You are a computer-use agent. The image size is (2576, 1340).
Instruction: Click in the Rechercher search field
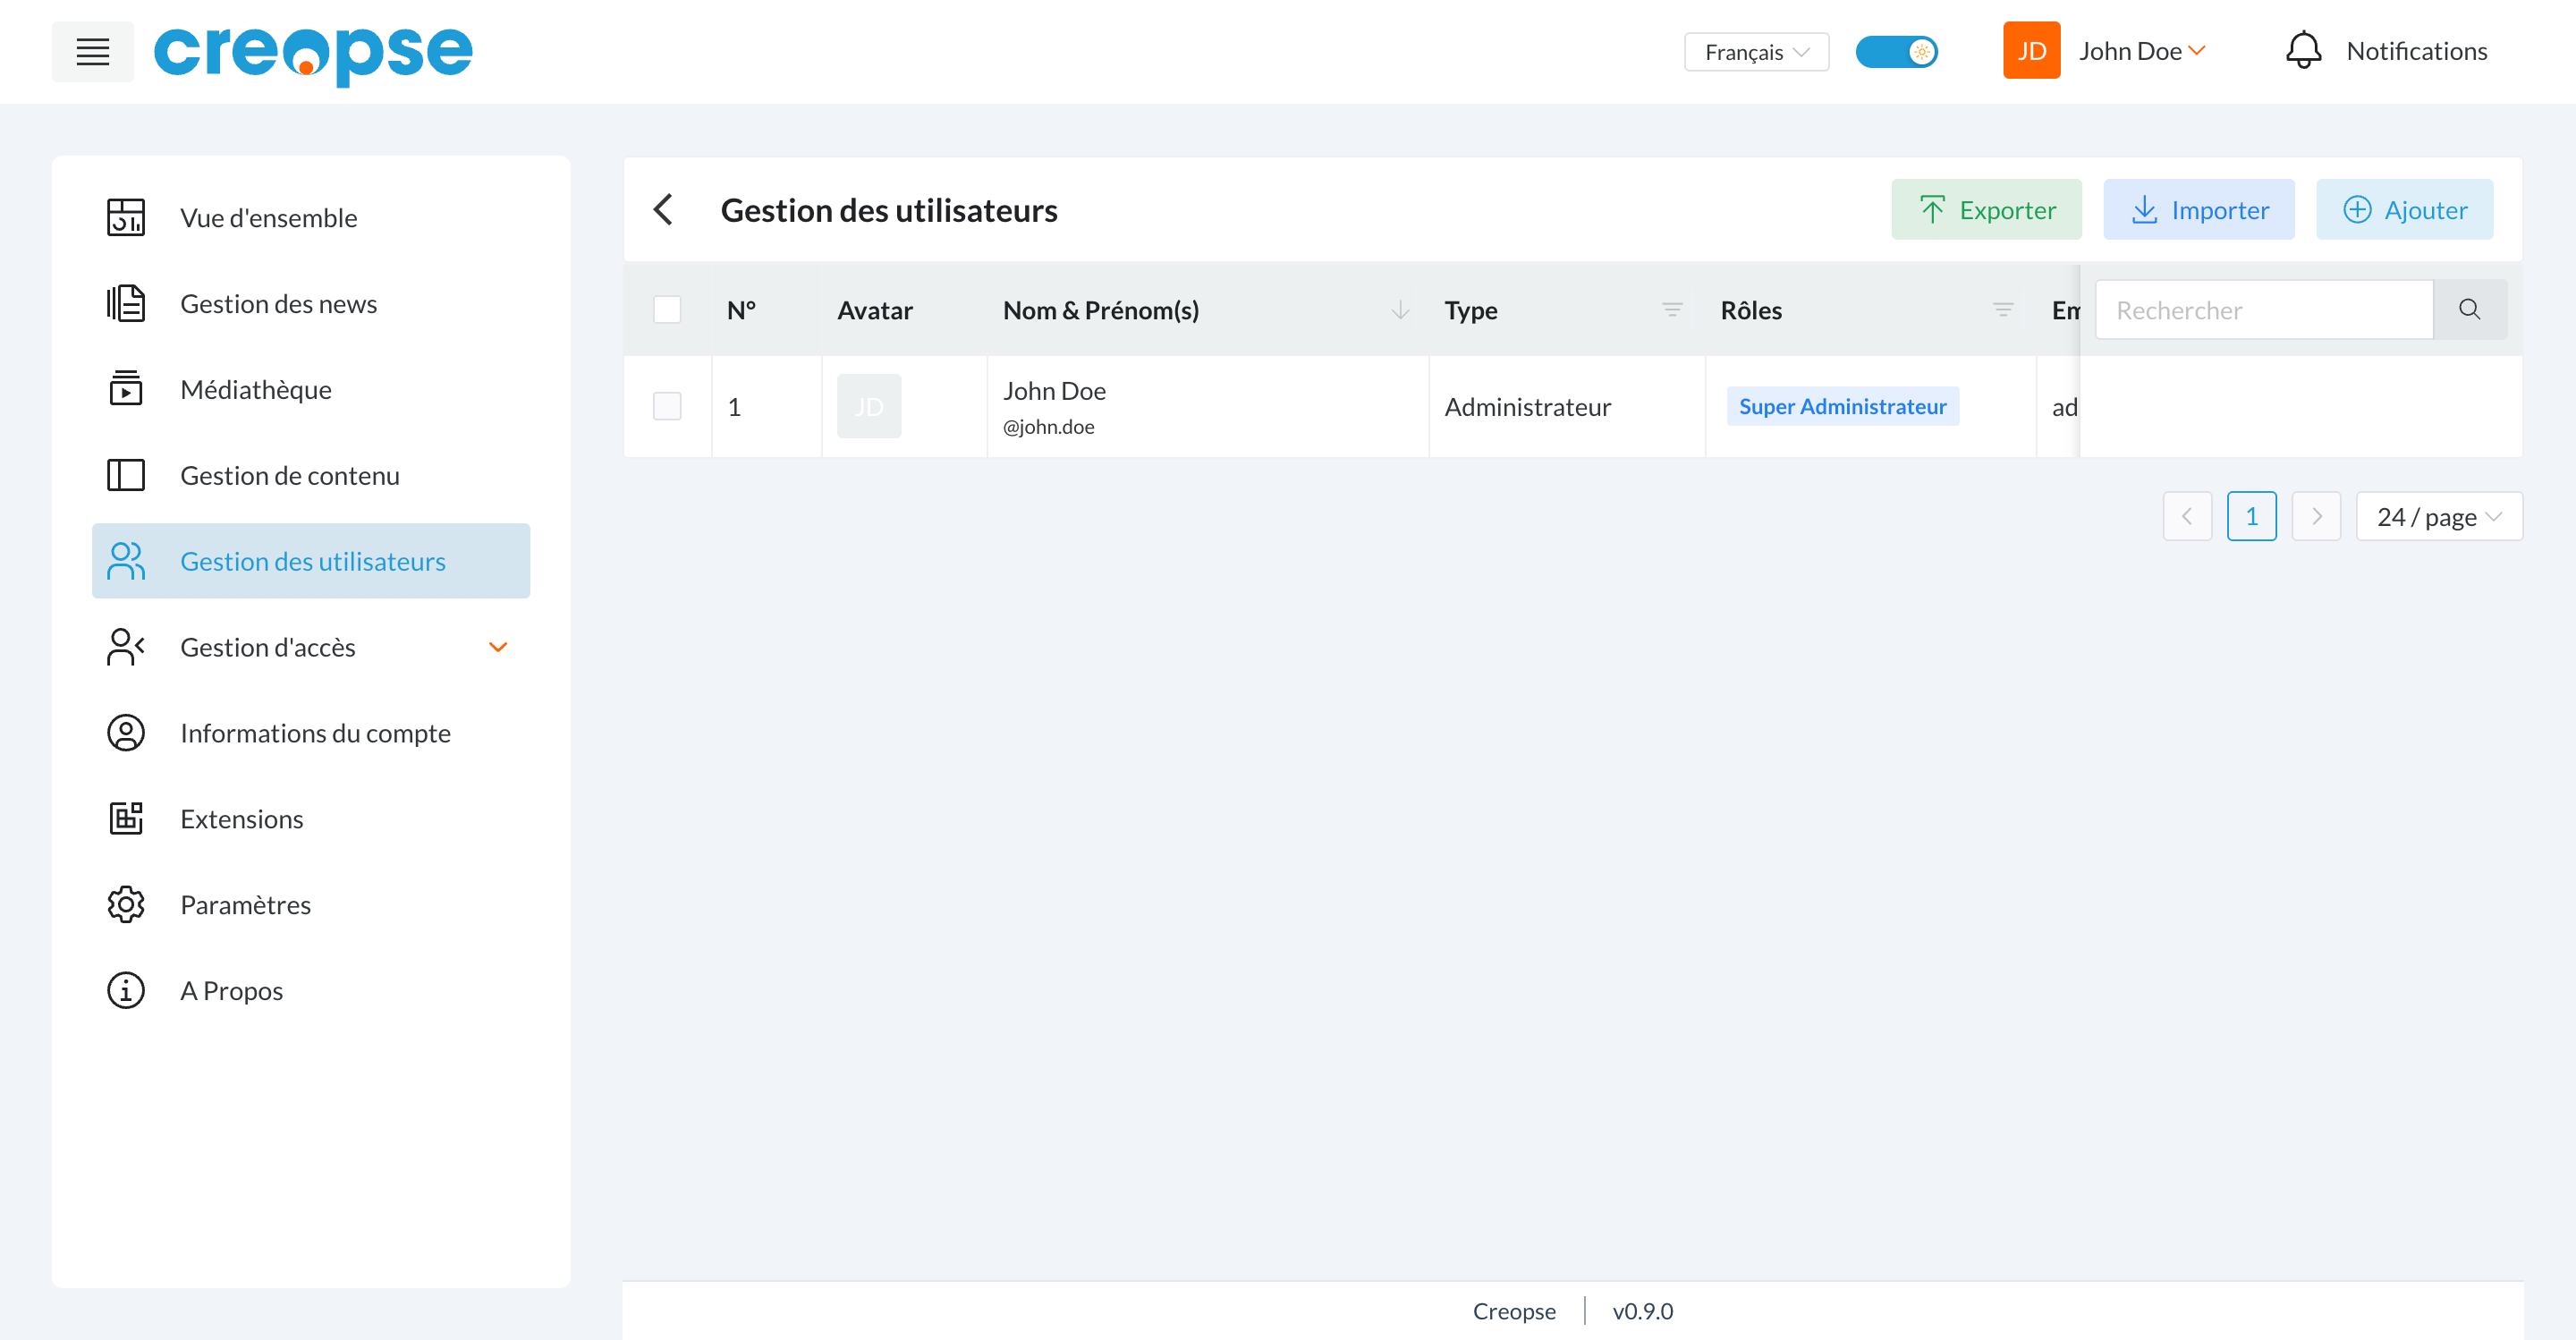point(2264,310)
